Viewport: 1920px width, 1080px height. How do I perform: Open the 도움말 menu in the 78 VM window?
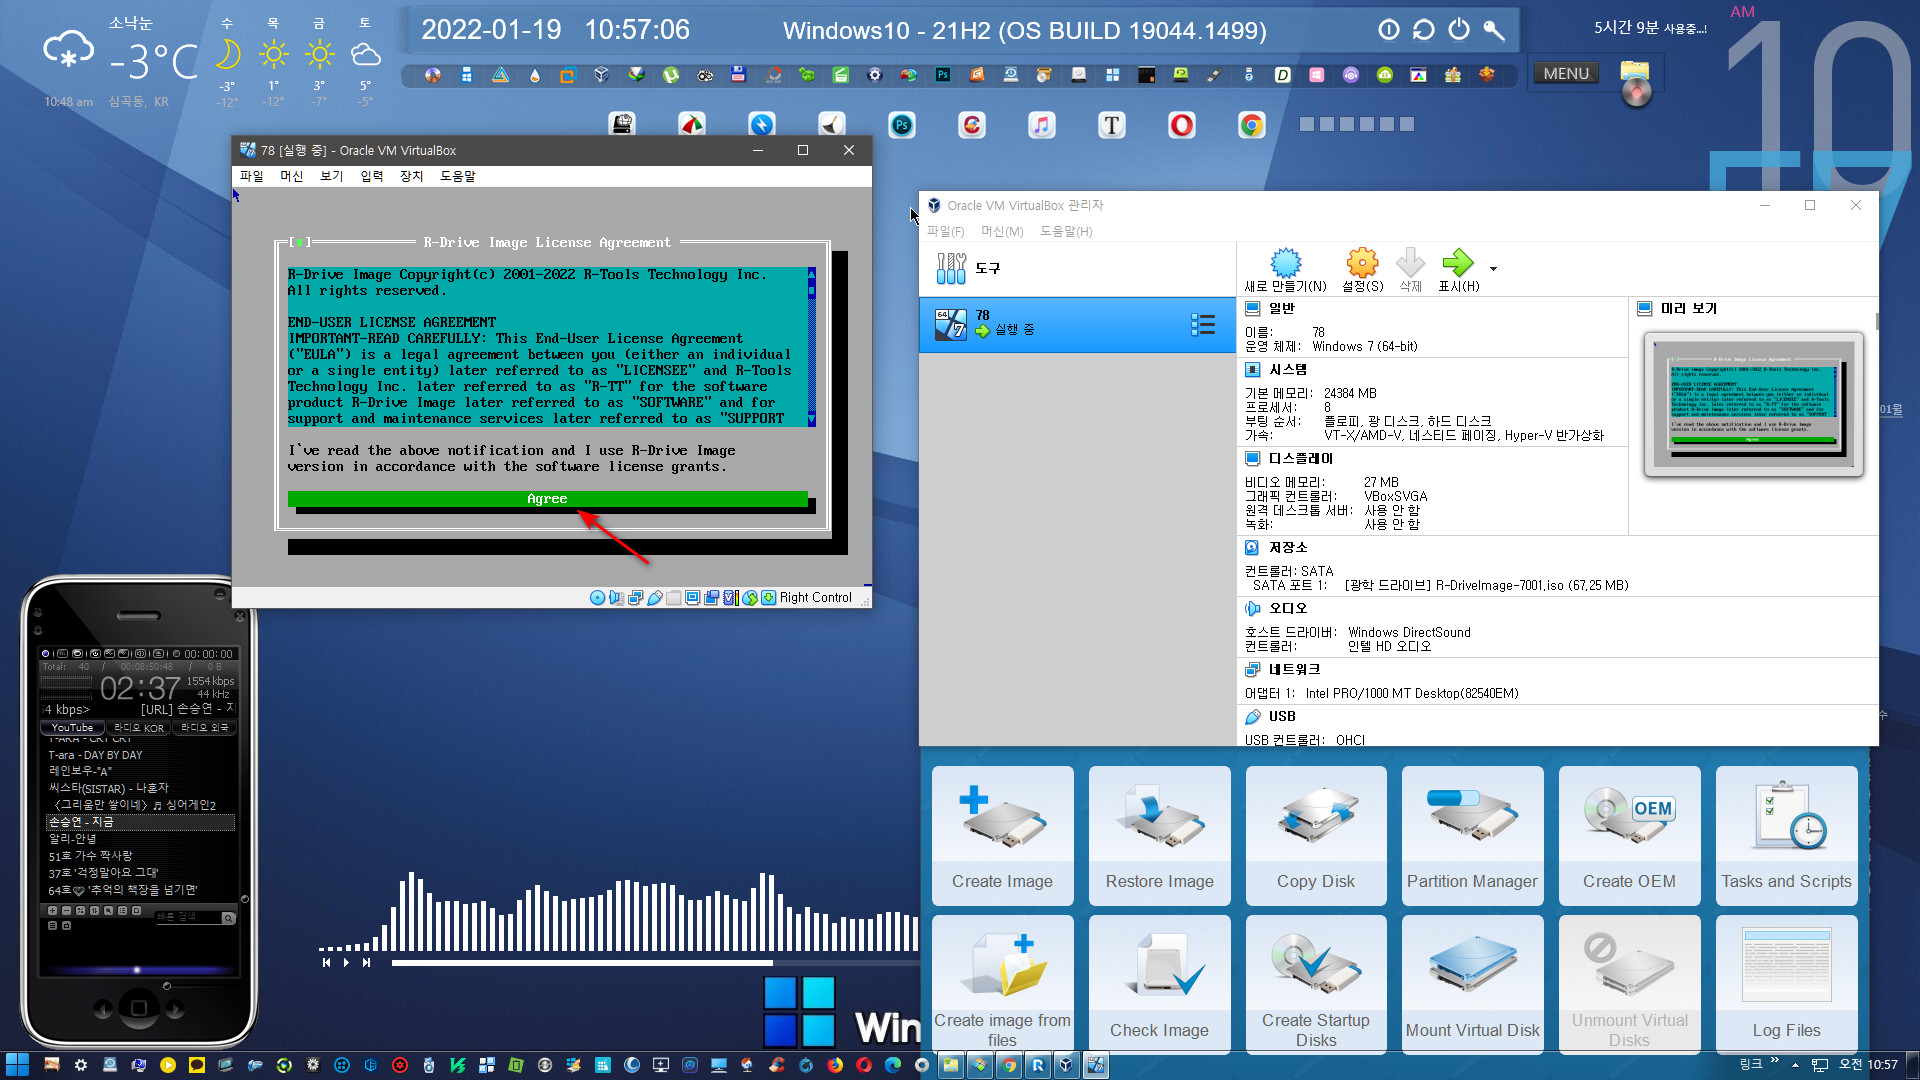(x=458, y=176)
